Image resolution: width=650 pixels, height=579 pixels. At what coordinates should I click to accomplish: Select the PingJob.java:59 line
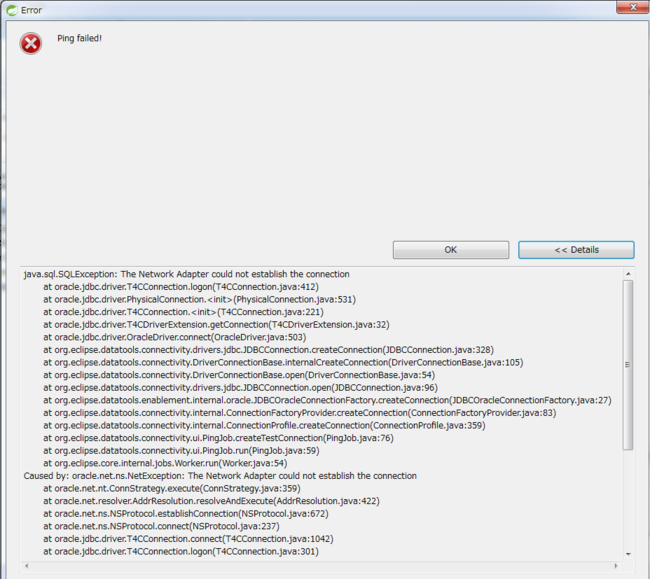(181, 451)
